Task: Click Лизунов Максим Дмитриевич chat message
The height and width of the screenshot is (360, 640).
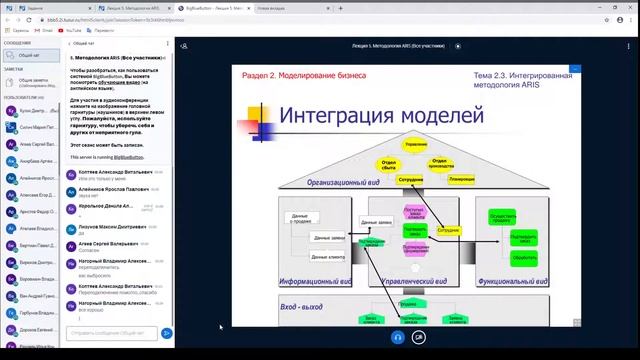Action: point(116,230)
